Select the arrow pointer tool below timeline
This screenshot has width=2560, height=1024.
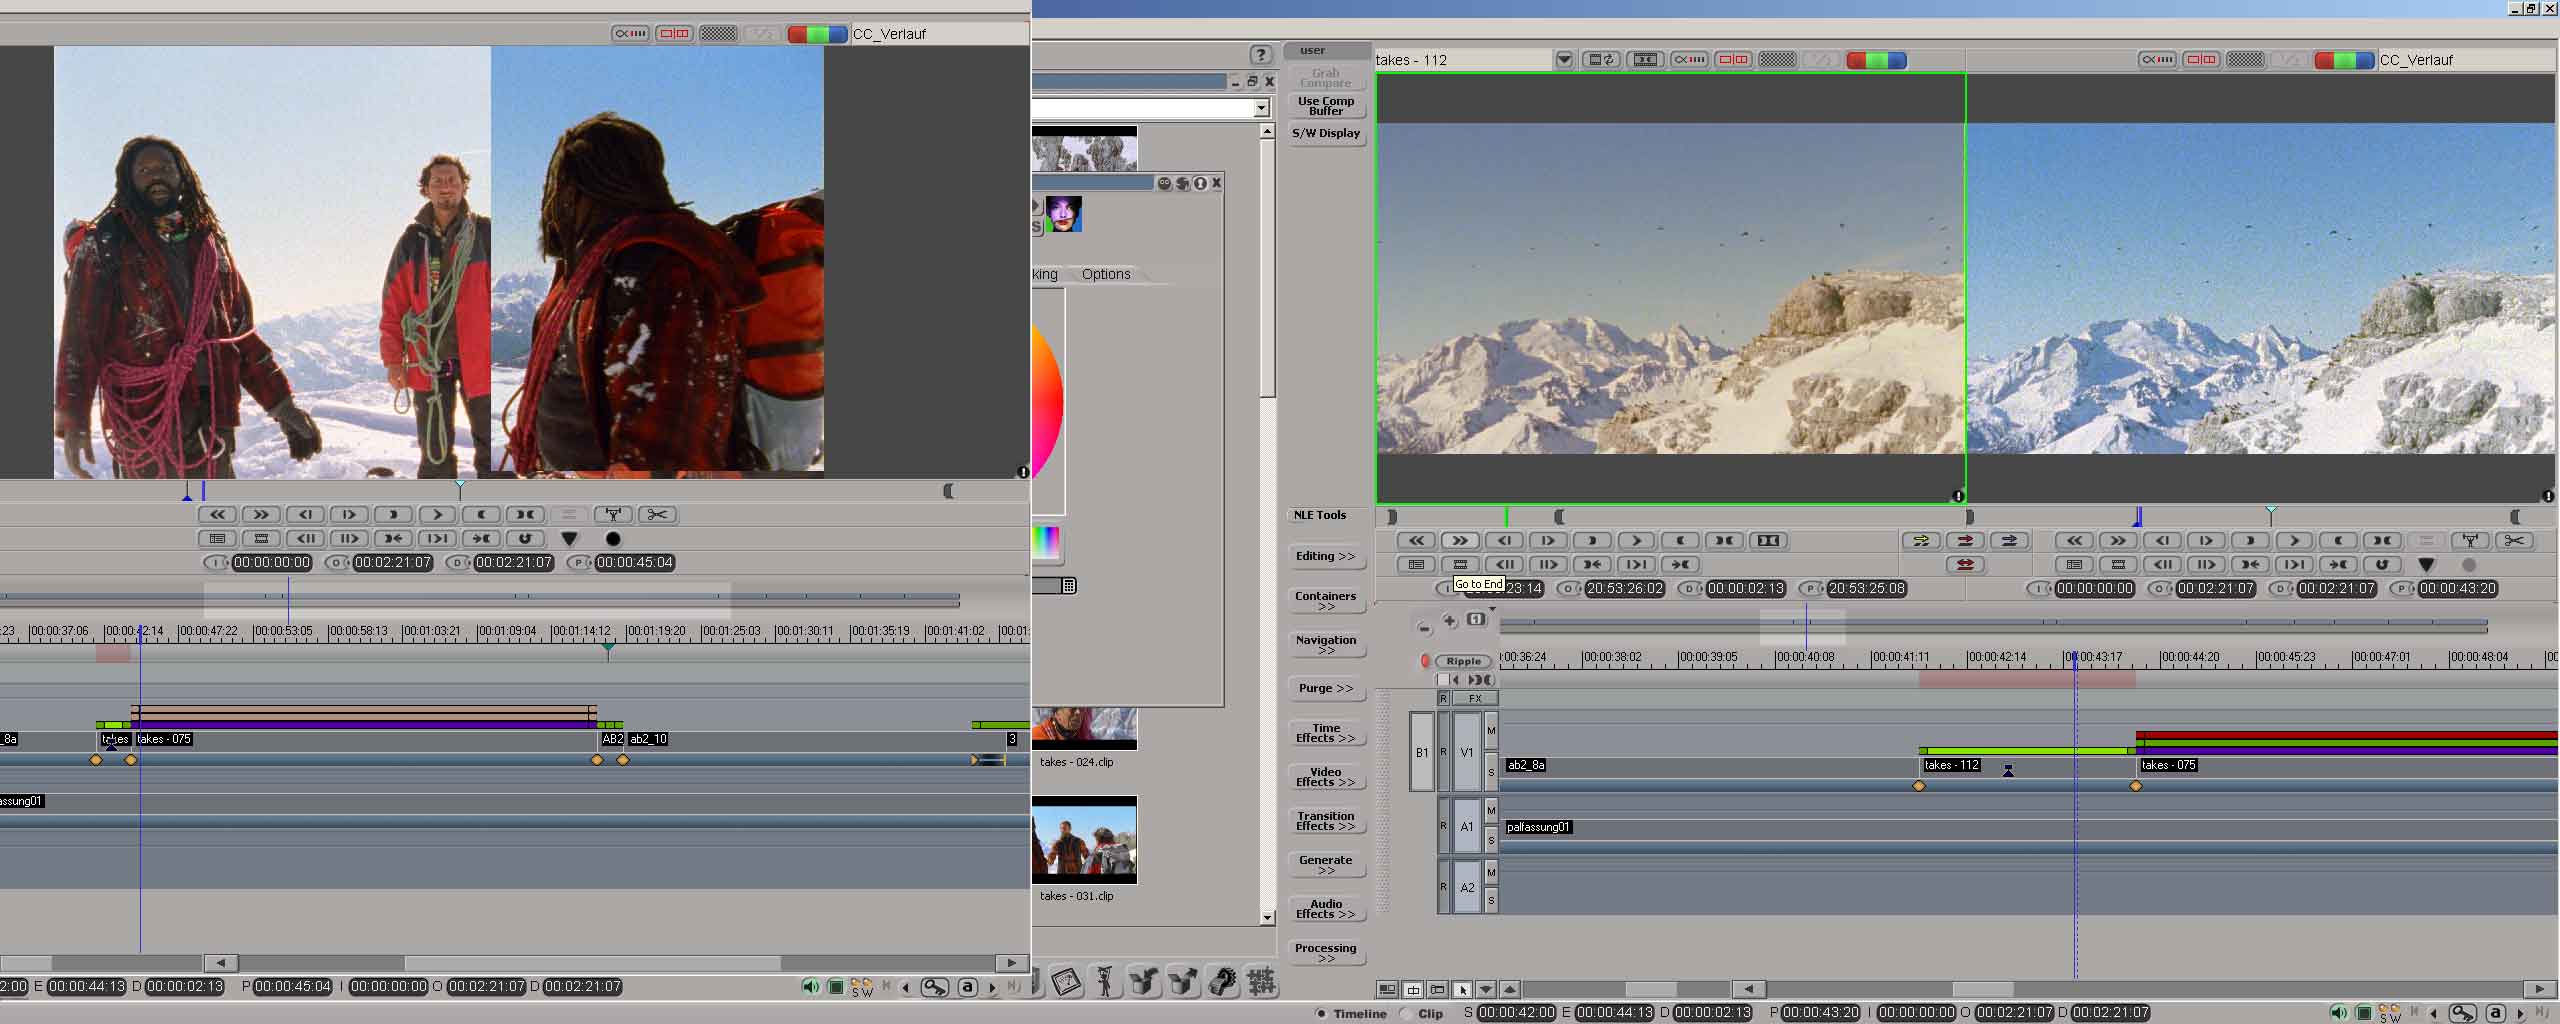[1462, 989]
